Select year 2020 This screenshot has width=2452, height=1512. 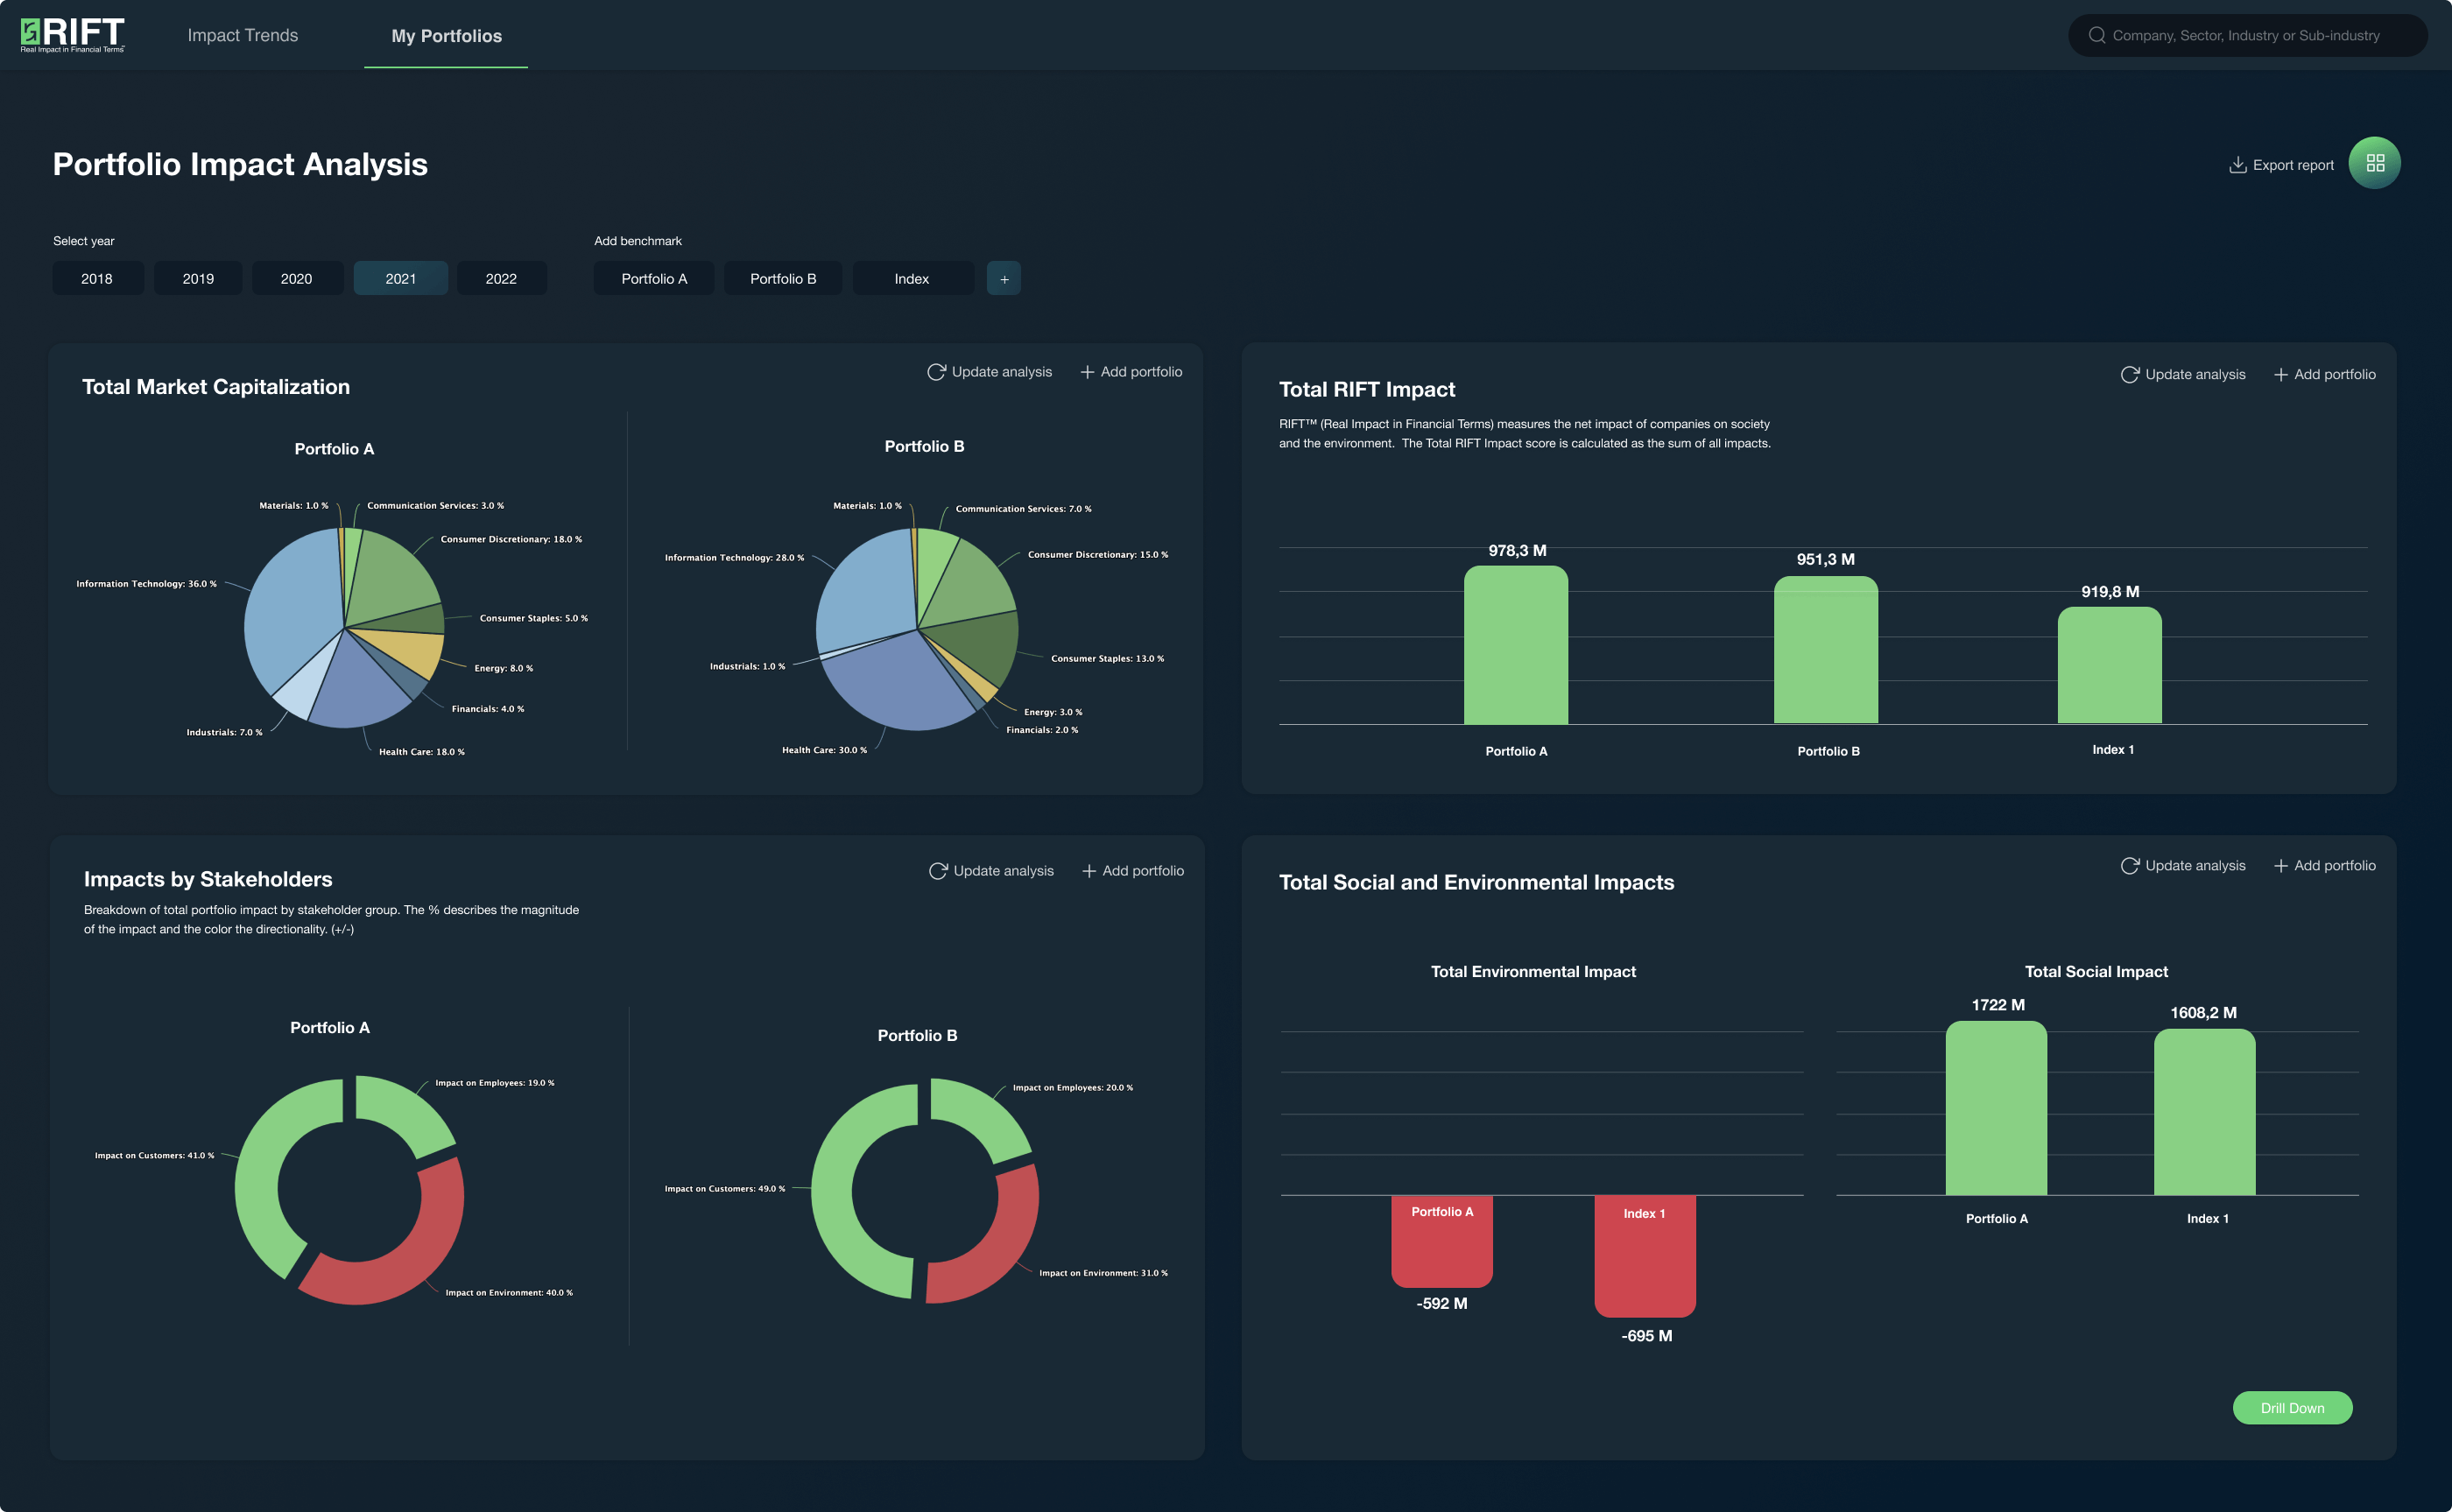click(297, 278)
